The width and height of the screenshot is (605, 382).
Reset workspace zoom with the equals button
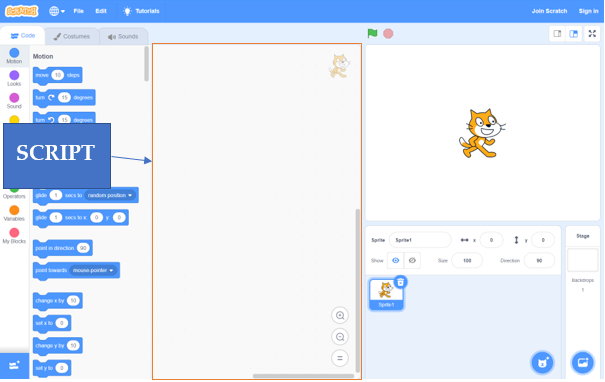340,358
